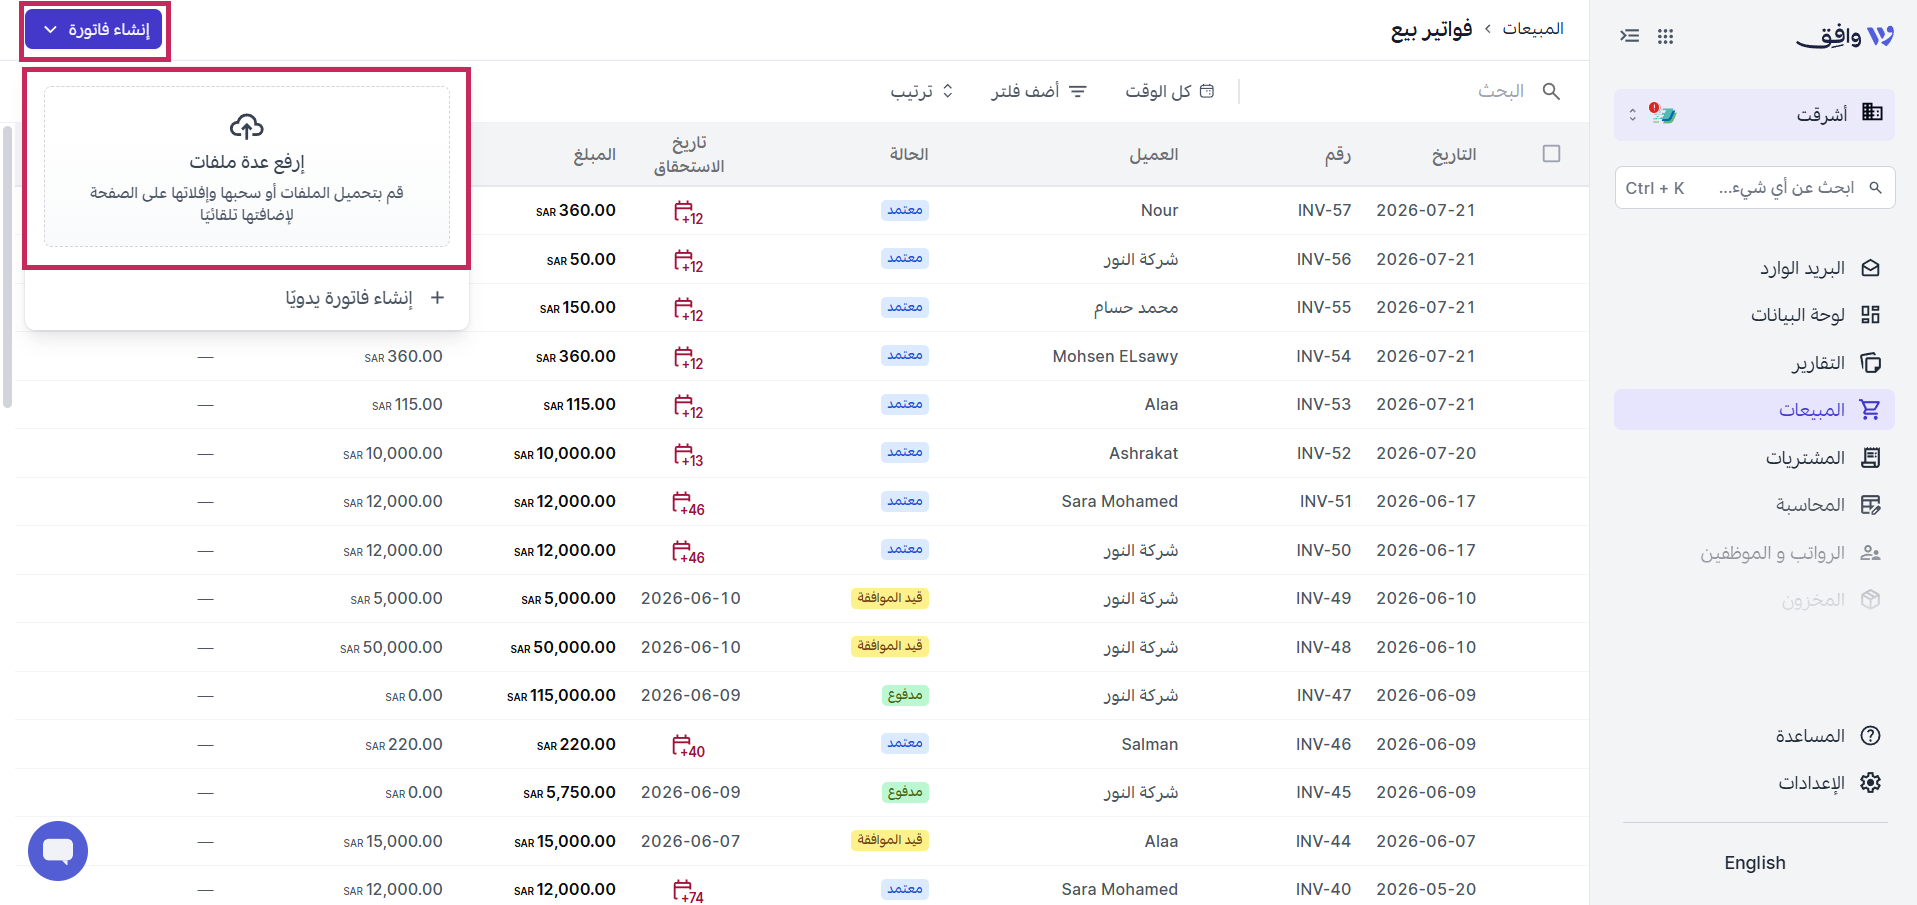
Task: Open the apps grid icon
Action: (x=1665, y=36)
